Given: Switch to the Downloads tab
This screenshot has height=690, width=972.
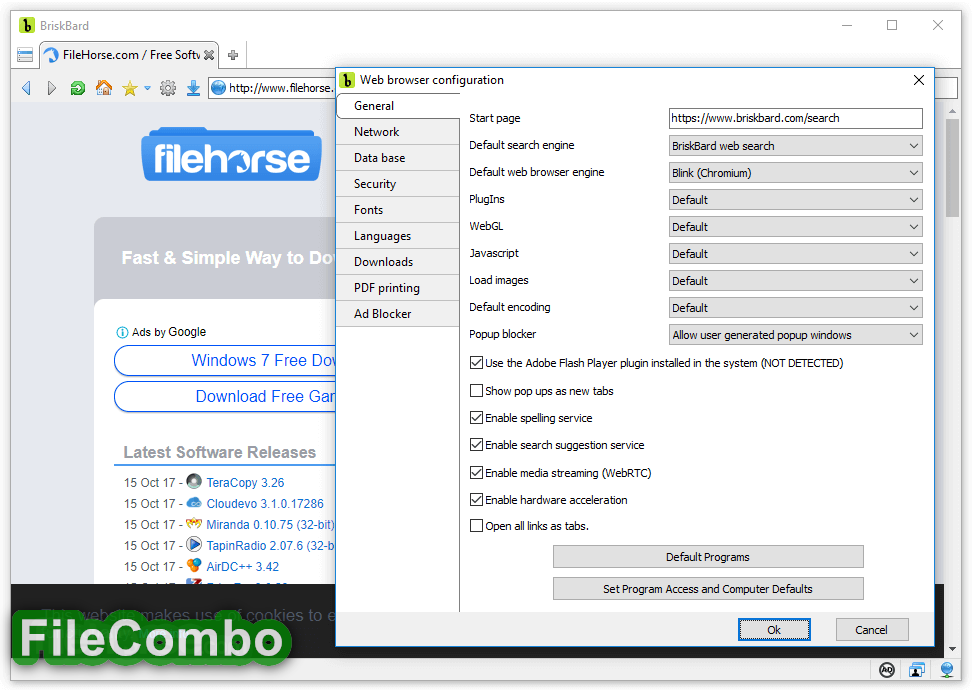Looking at the screenshot, I should coord(398,262).
